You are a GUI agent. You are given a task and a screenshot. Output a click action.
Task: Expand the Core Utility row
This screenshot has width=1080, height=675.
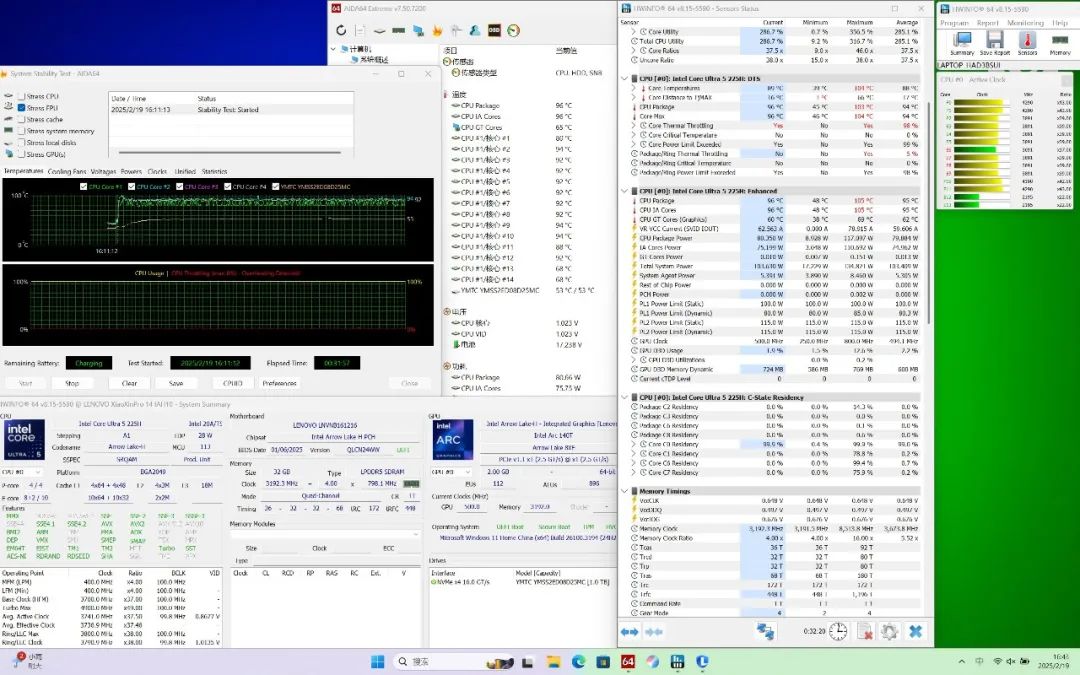point(634,32)
